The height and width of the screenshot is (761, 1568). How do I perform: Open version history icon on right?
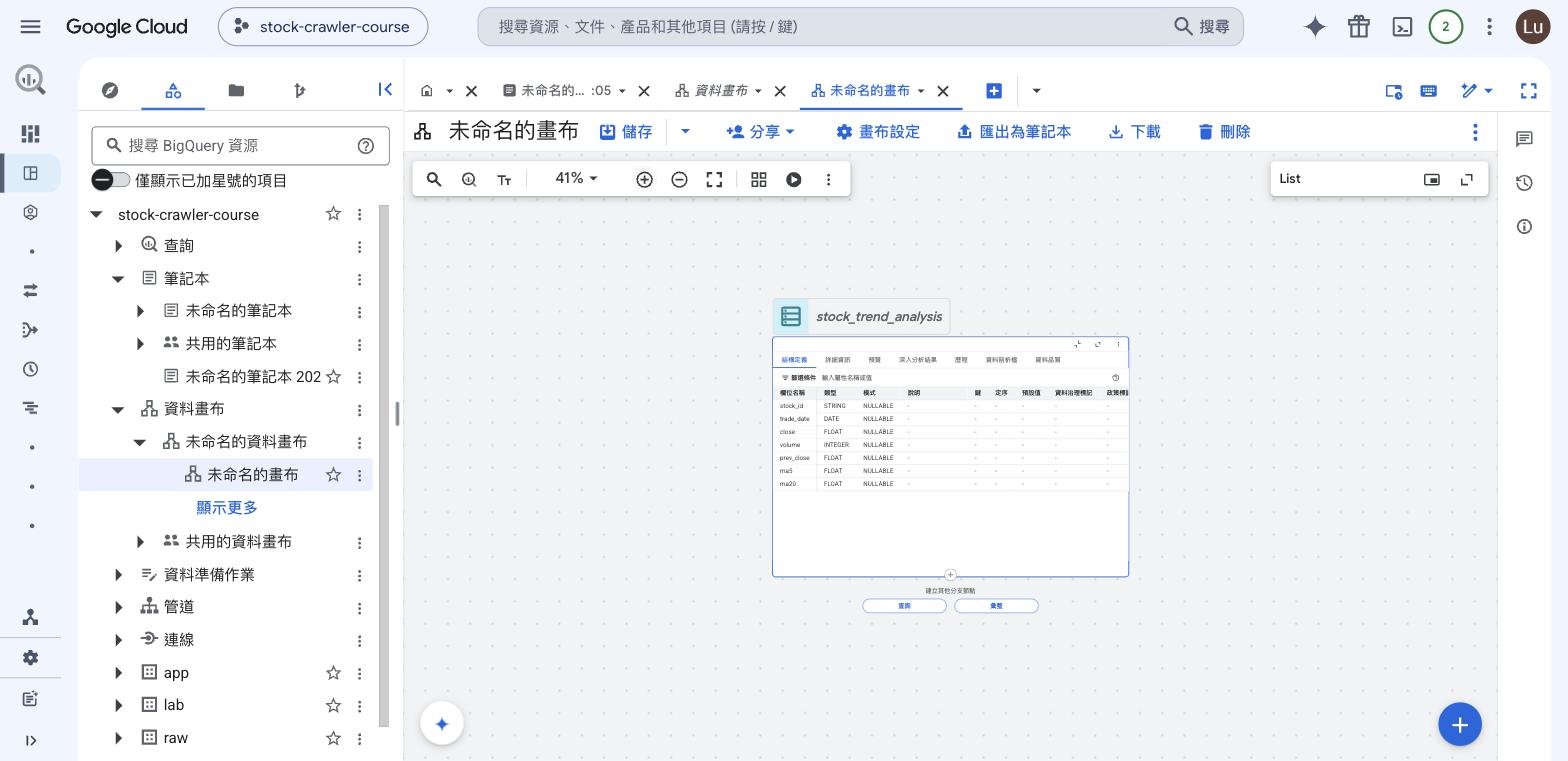[x=1524, y=182]
